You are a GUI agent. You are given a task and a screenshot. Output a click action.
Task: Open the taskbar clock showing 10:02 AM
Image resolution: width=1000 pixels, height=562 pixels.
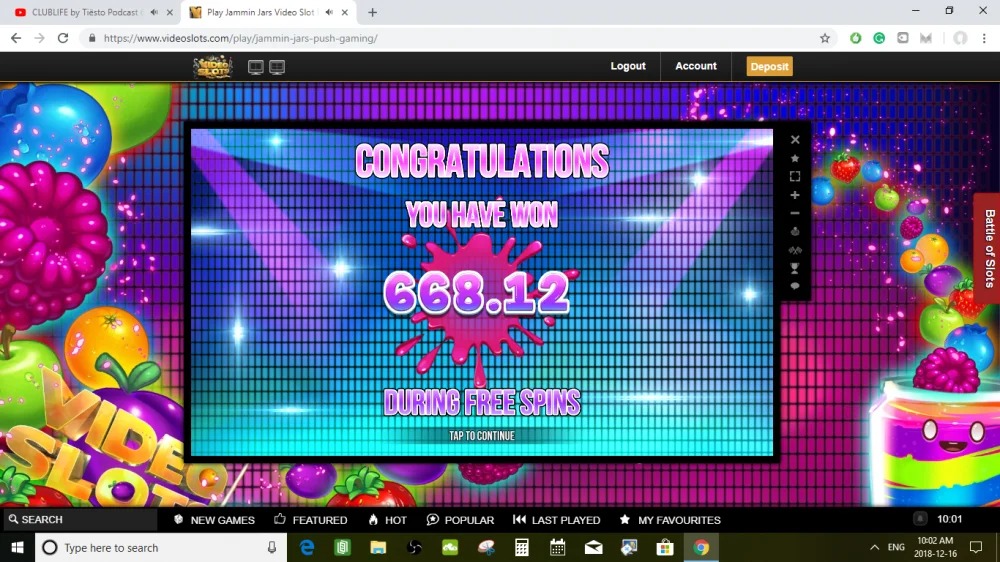point(936,547)
